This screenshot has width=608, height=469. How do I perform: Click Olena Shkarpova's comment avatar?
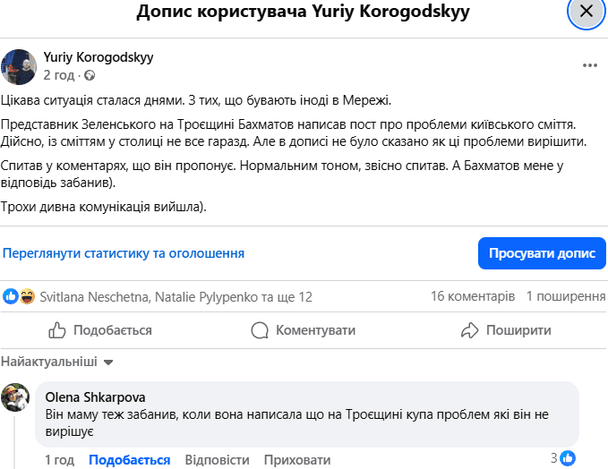pos(16,397)
